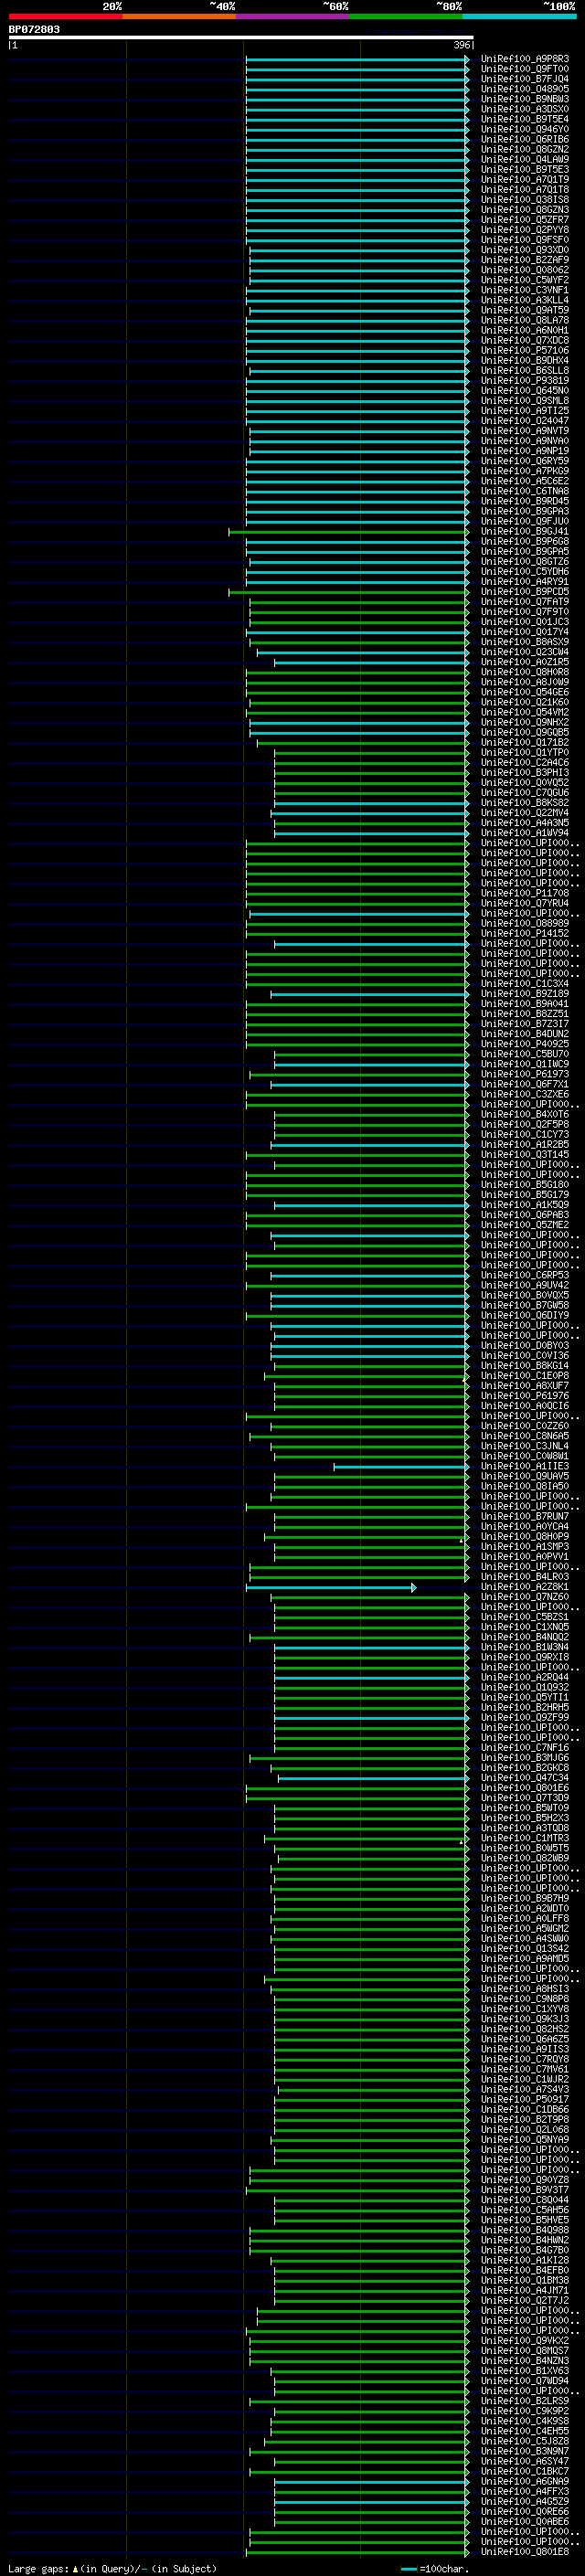Image resolution: width=585 pixels, height=2576 pixels.
Task: Select the UniRef100_A2Z8K1 label
Action: click(x=525, y=1587)
